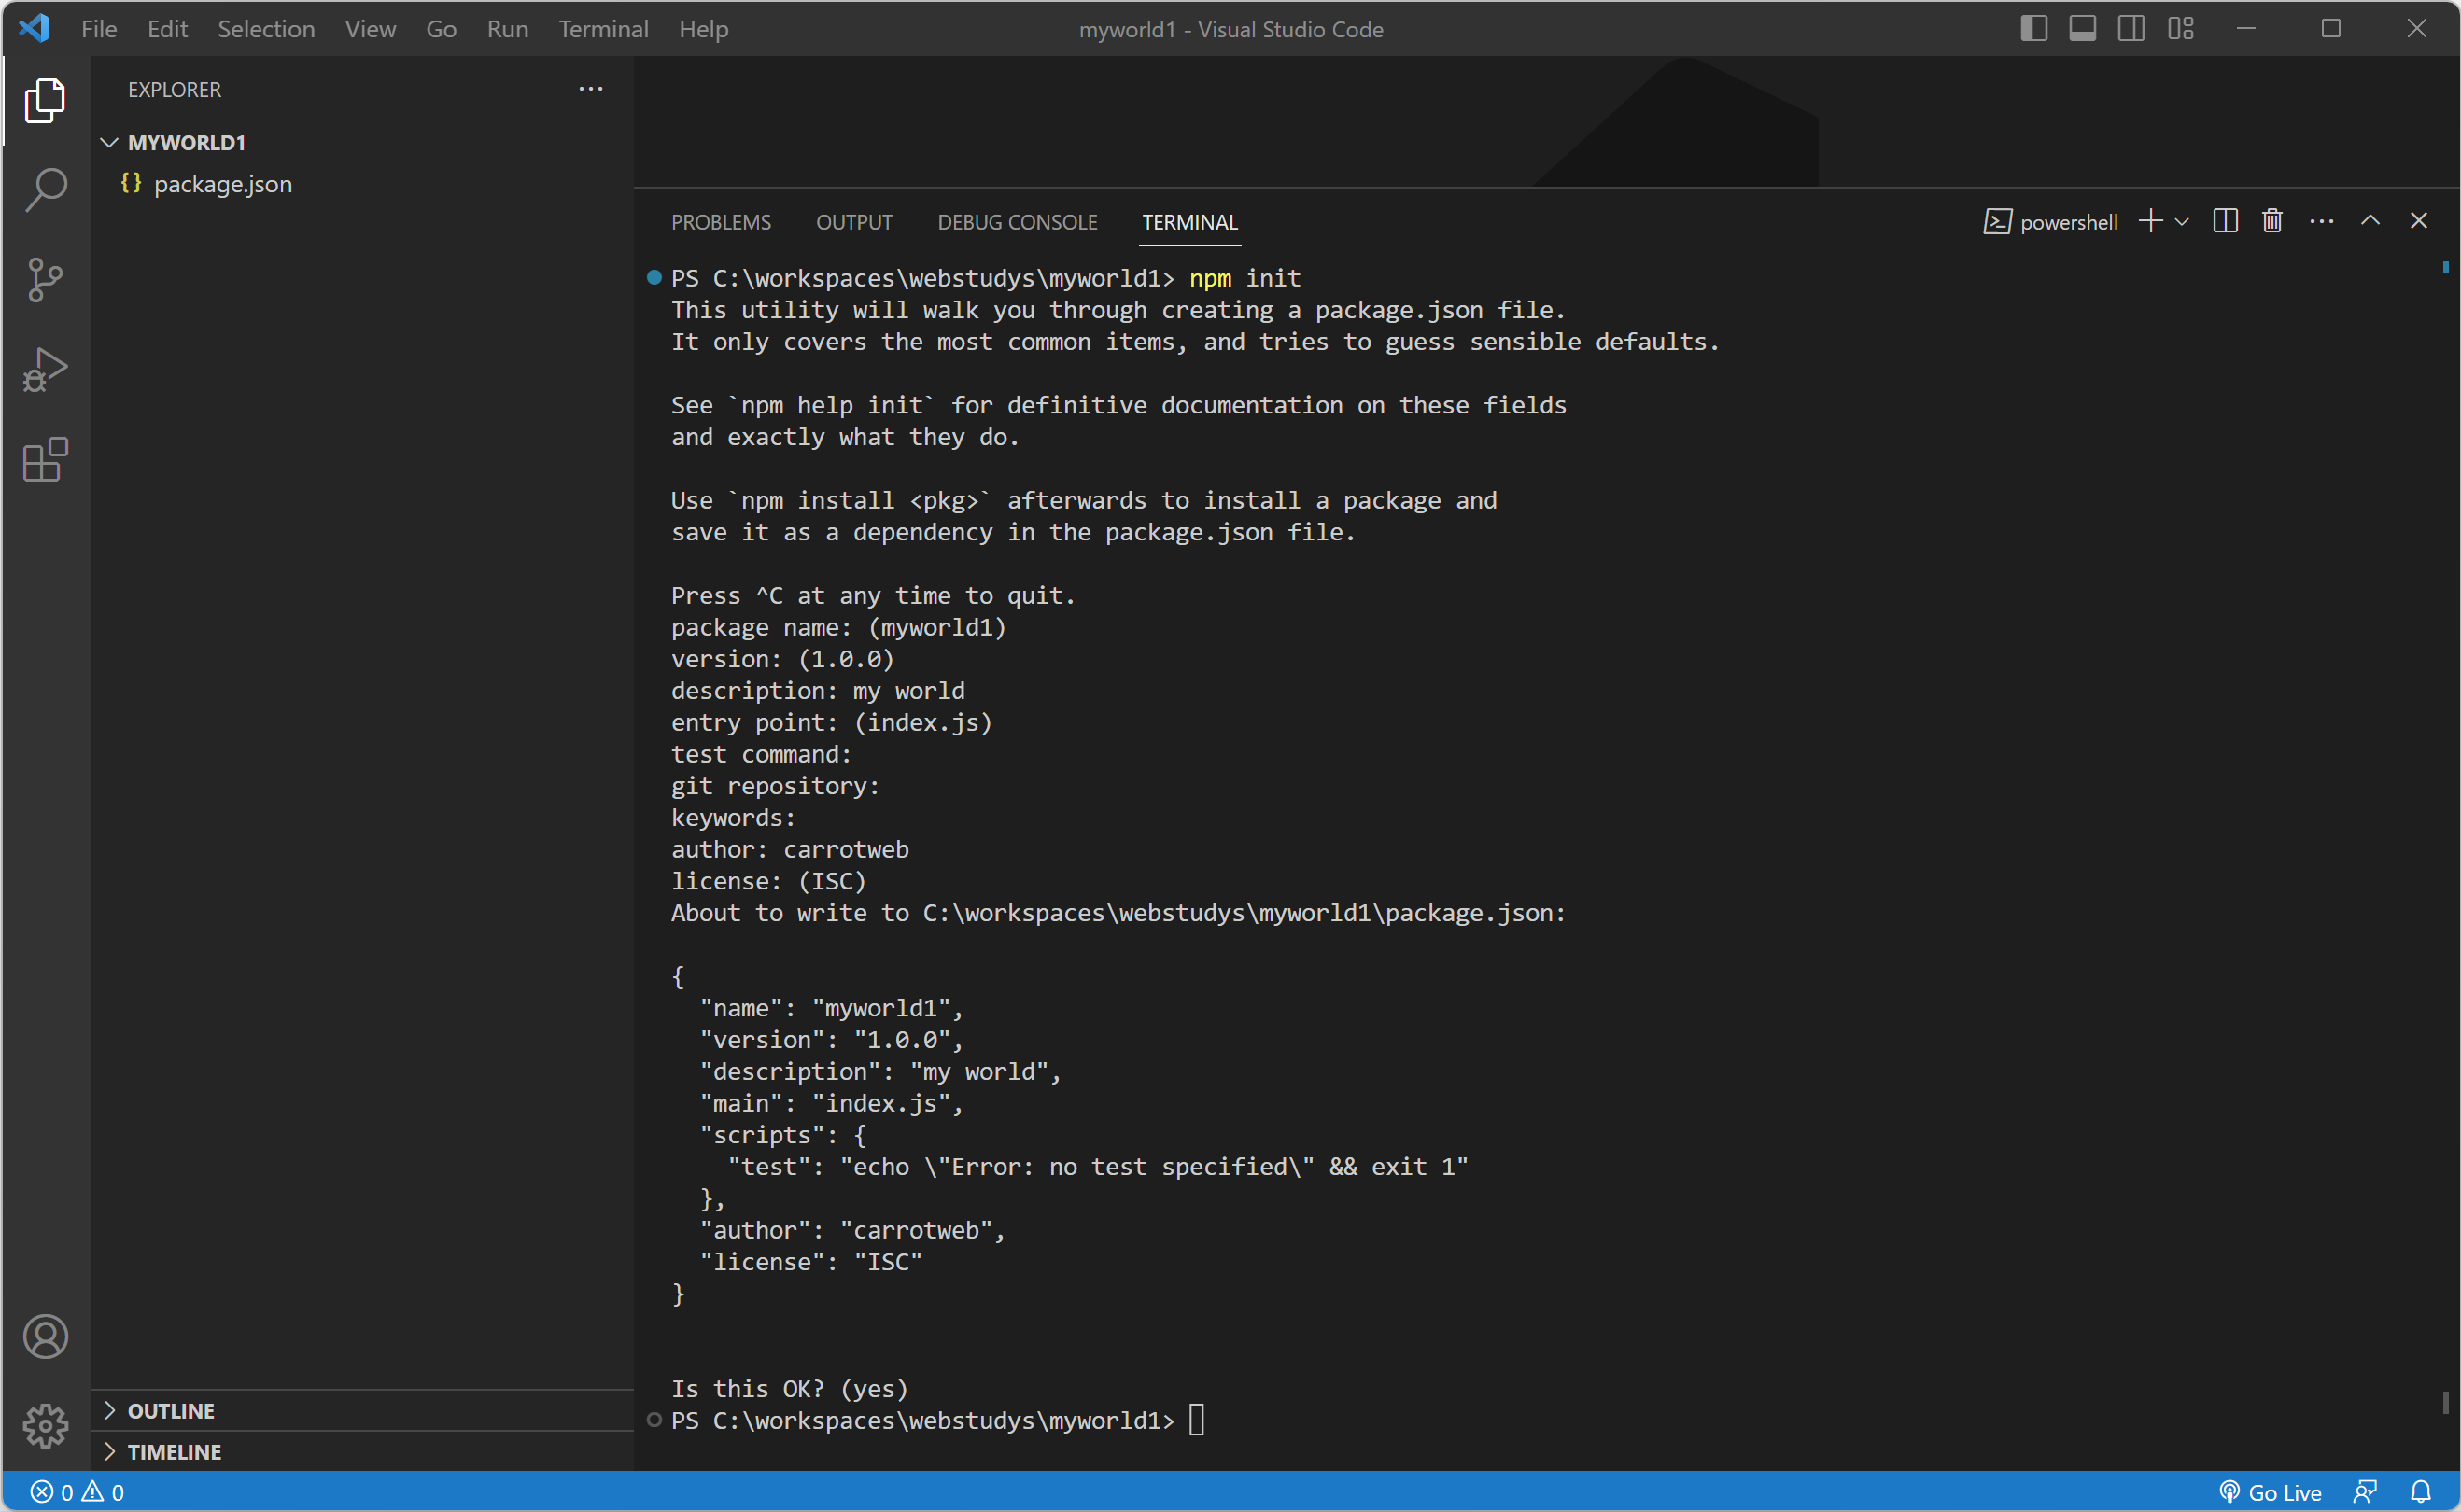
Task: Click Go Live in status bar
Action: 2270,1492
